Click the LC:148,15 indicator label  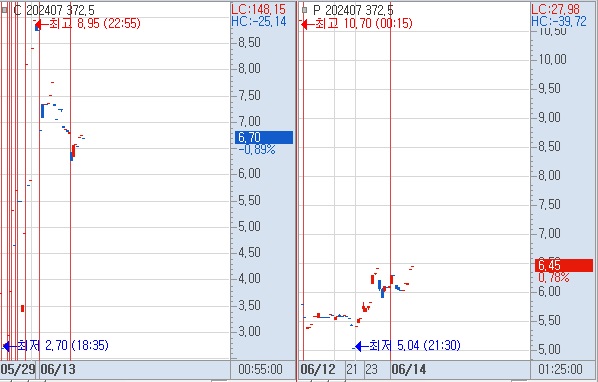(259, 9)
